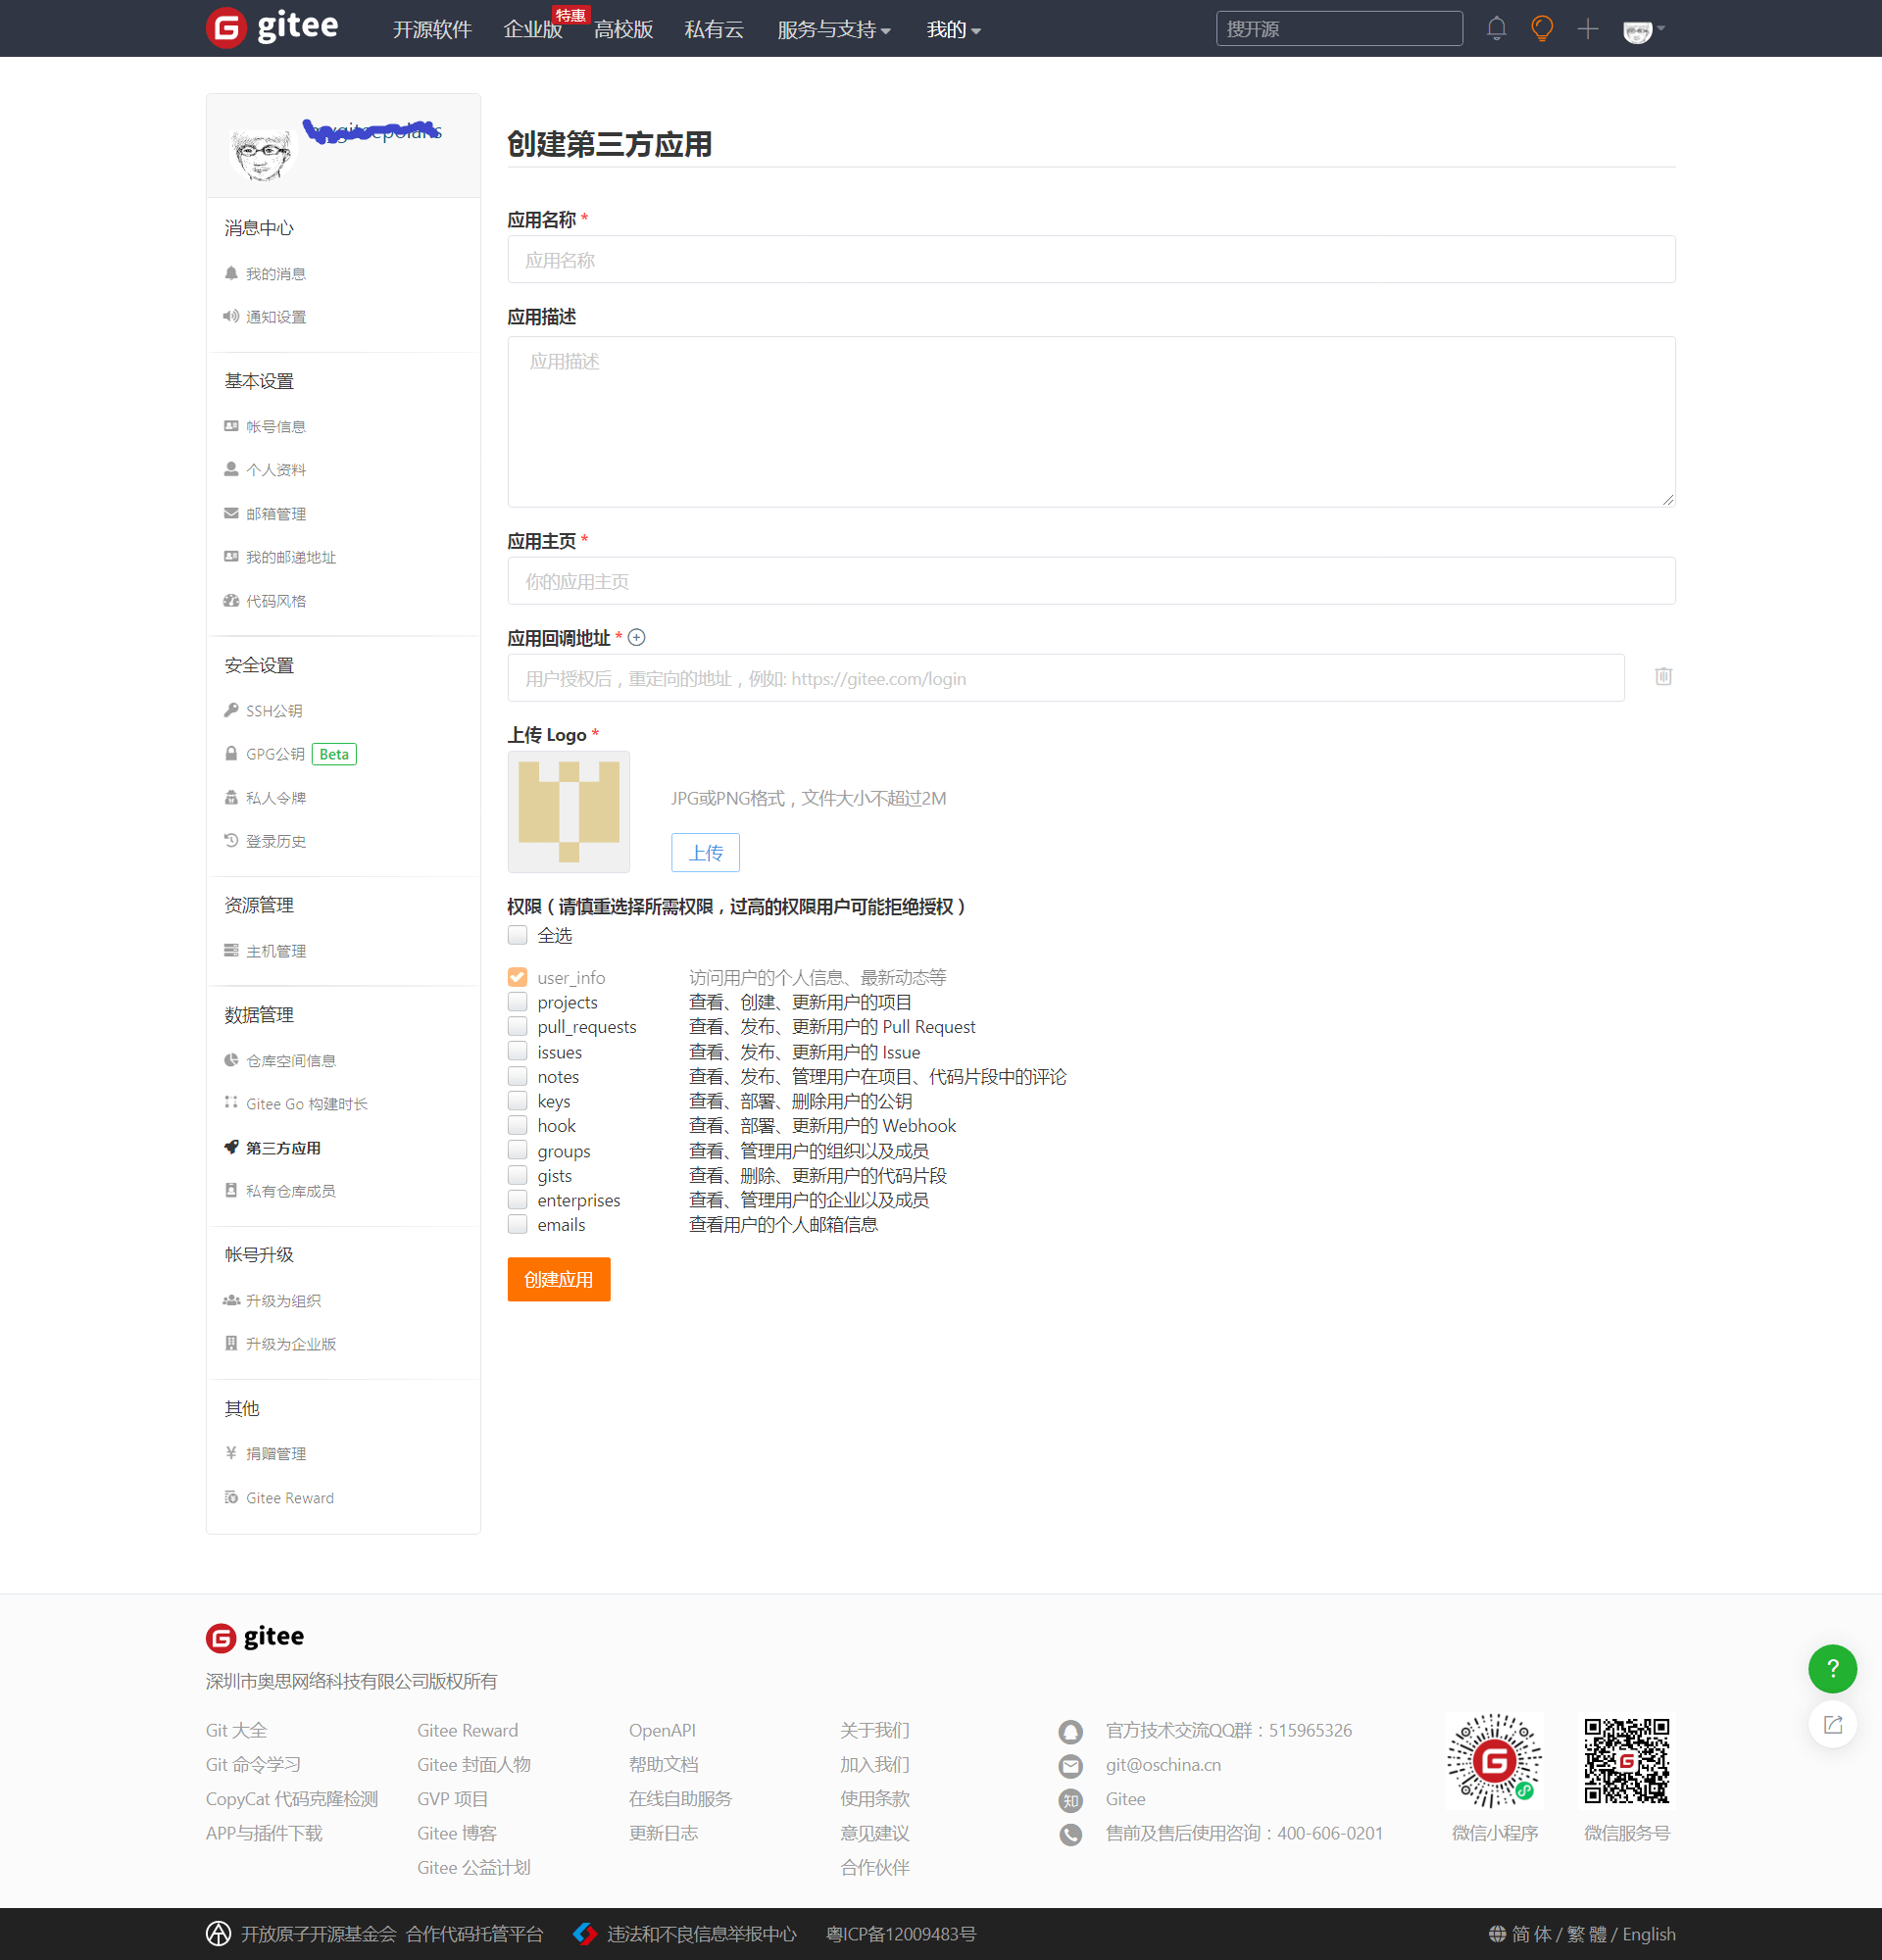Screen dimensions: 1882x1960
Task: Uncheck the user_info permission checkbox
Action: coord(518,977)
